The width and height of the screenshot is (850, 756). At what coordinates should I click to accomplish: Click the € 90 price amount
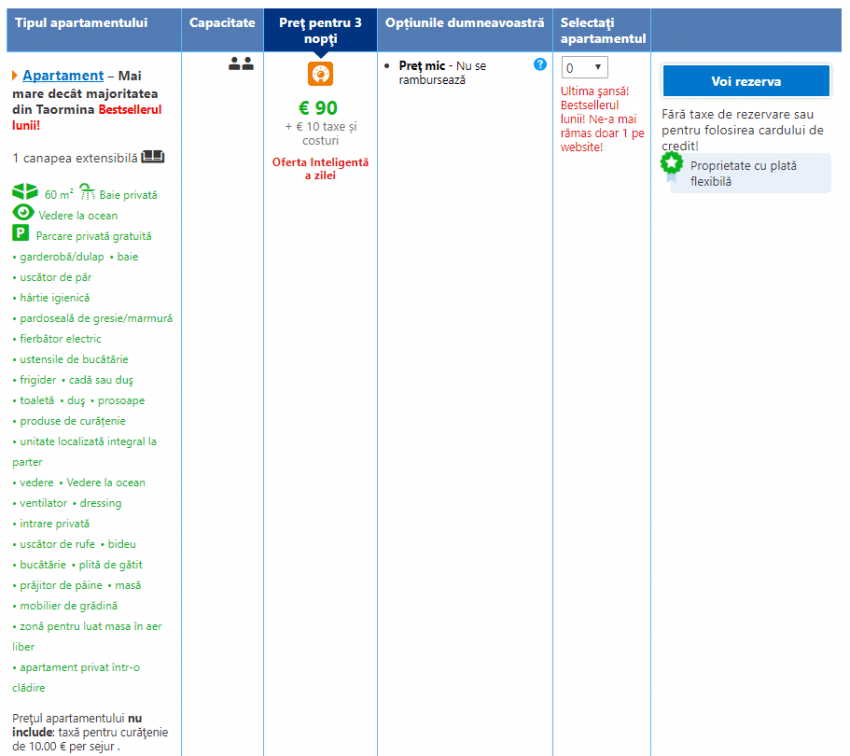click(319, 108)
